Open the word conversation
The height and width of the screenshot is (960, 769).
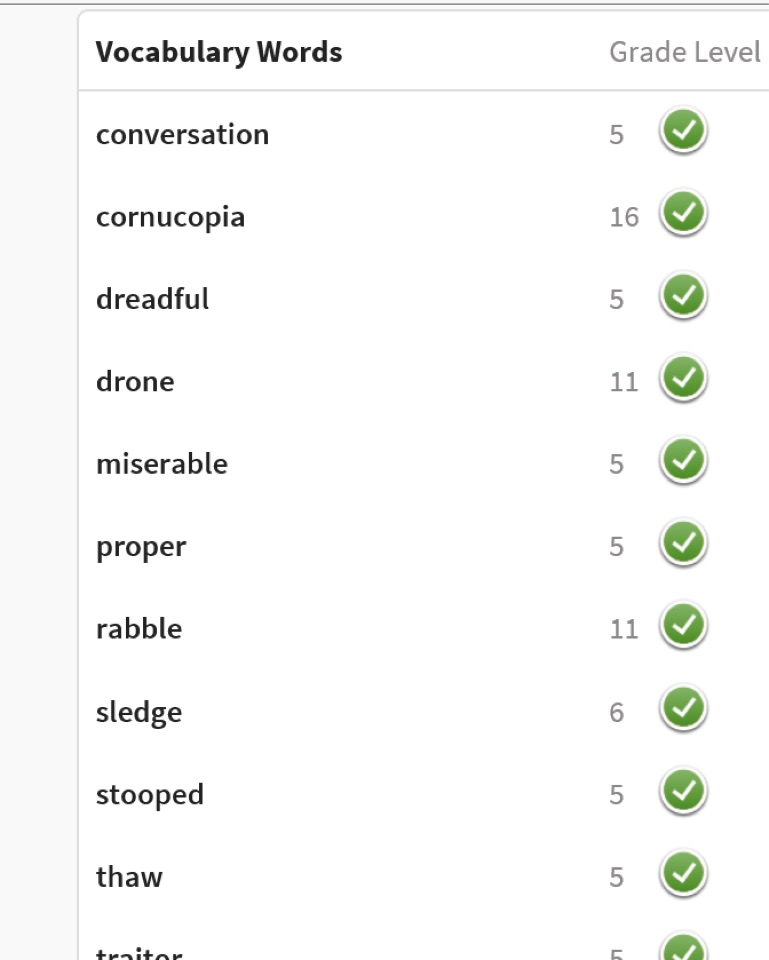click(x=182, y=134)
